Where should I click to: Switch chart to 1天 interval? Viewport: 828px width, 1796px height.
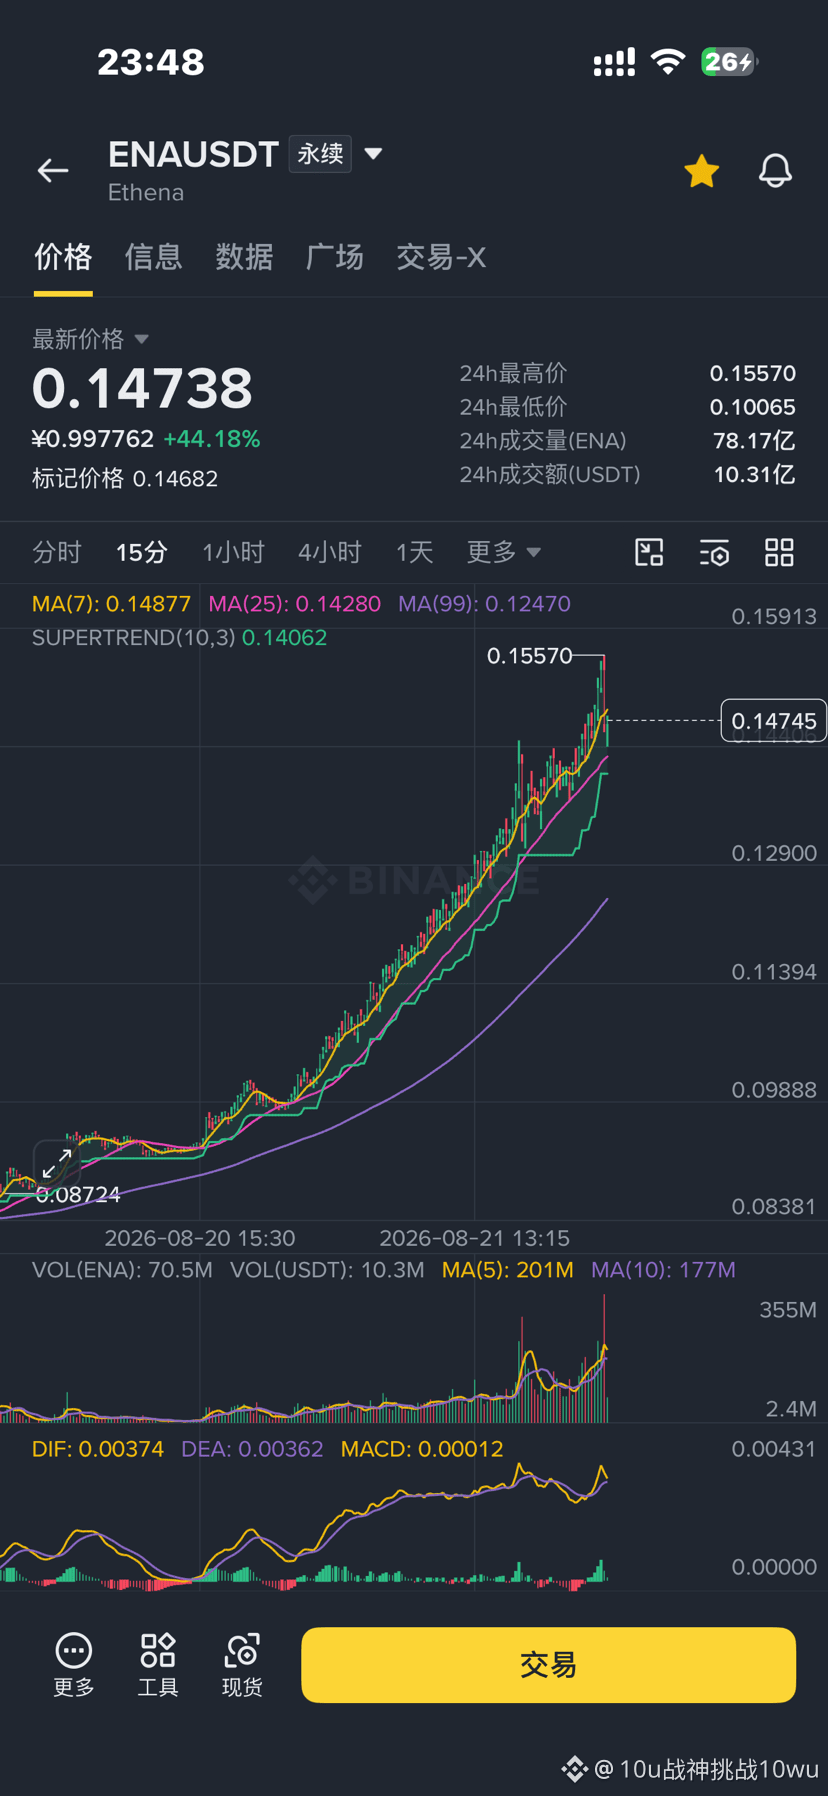[x=414, y=552]
